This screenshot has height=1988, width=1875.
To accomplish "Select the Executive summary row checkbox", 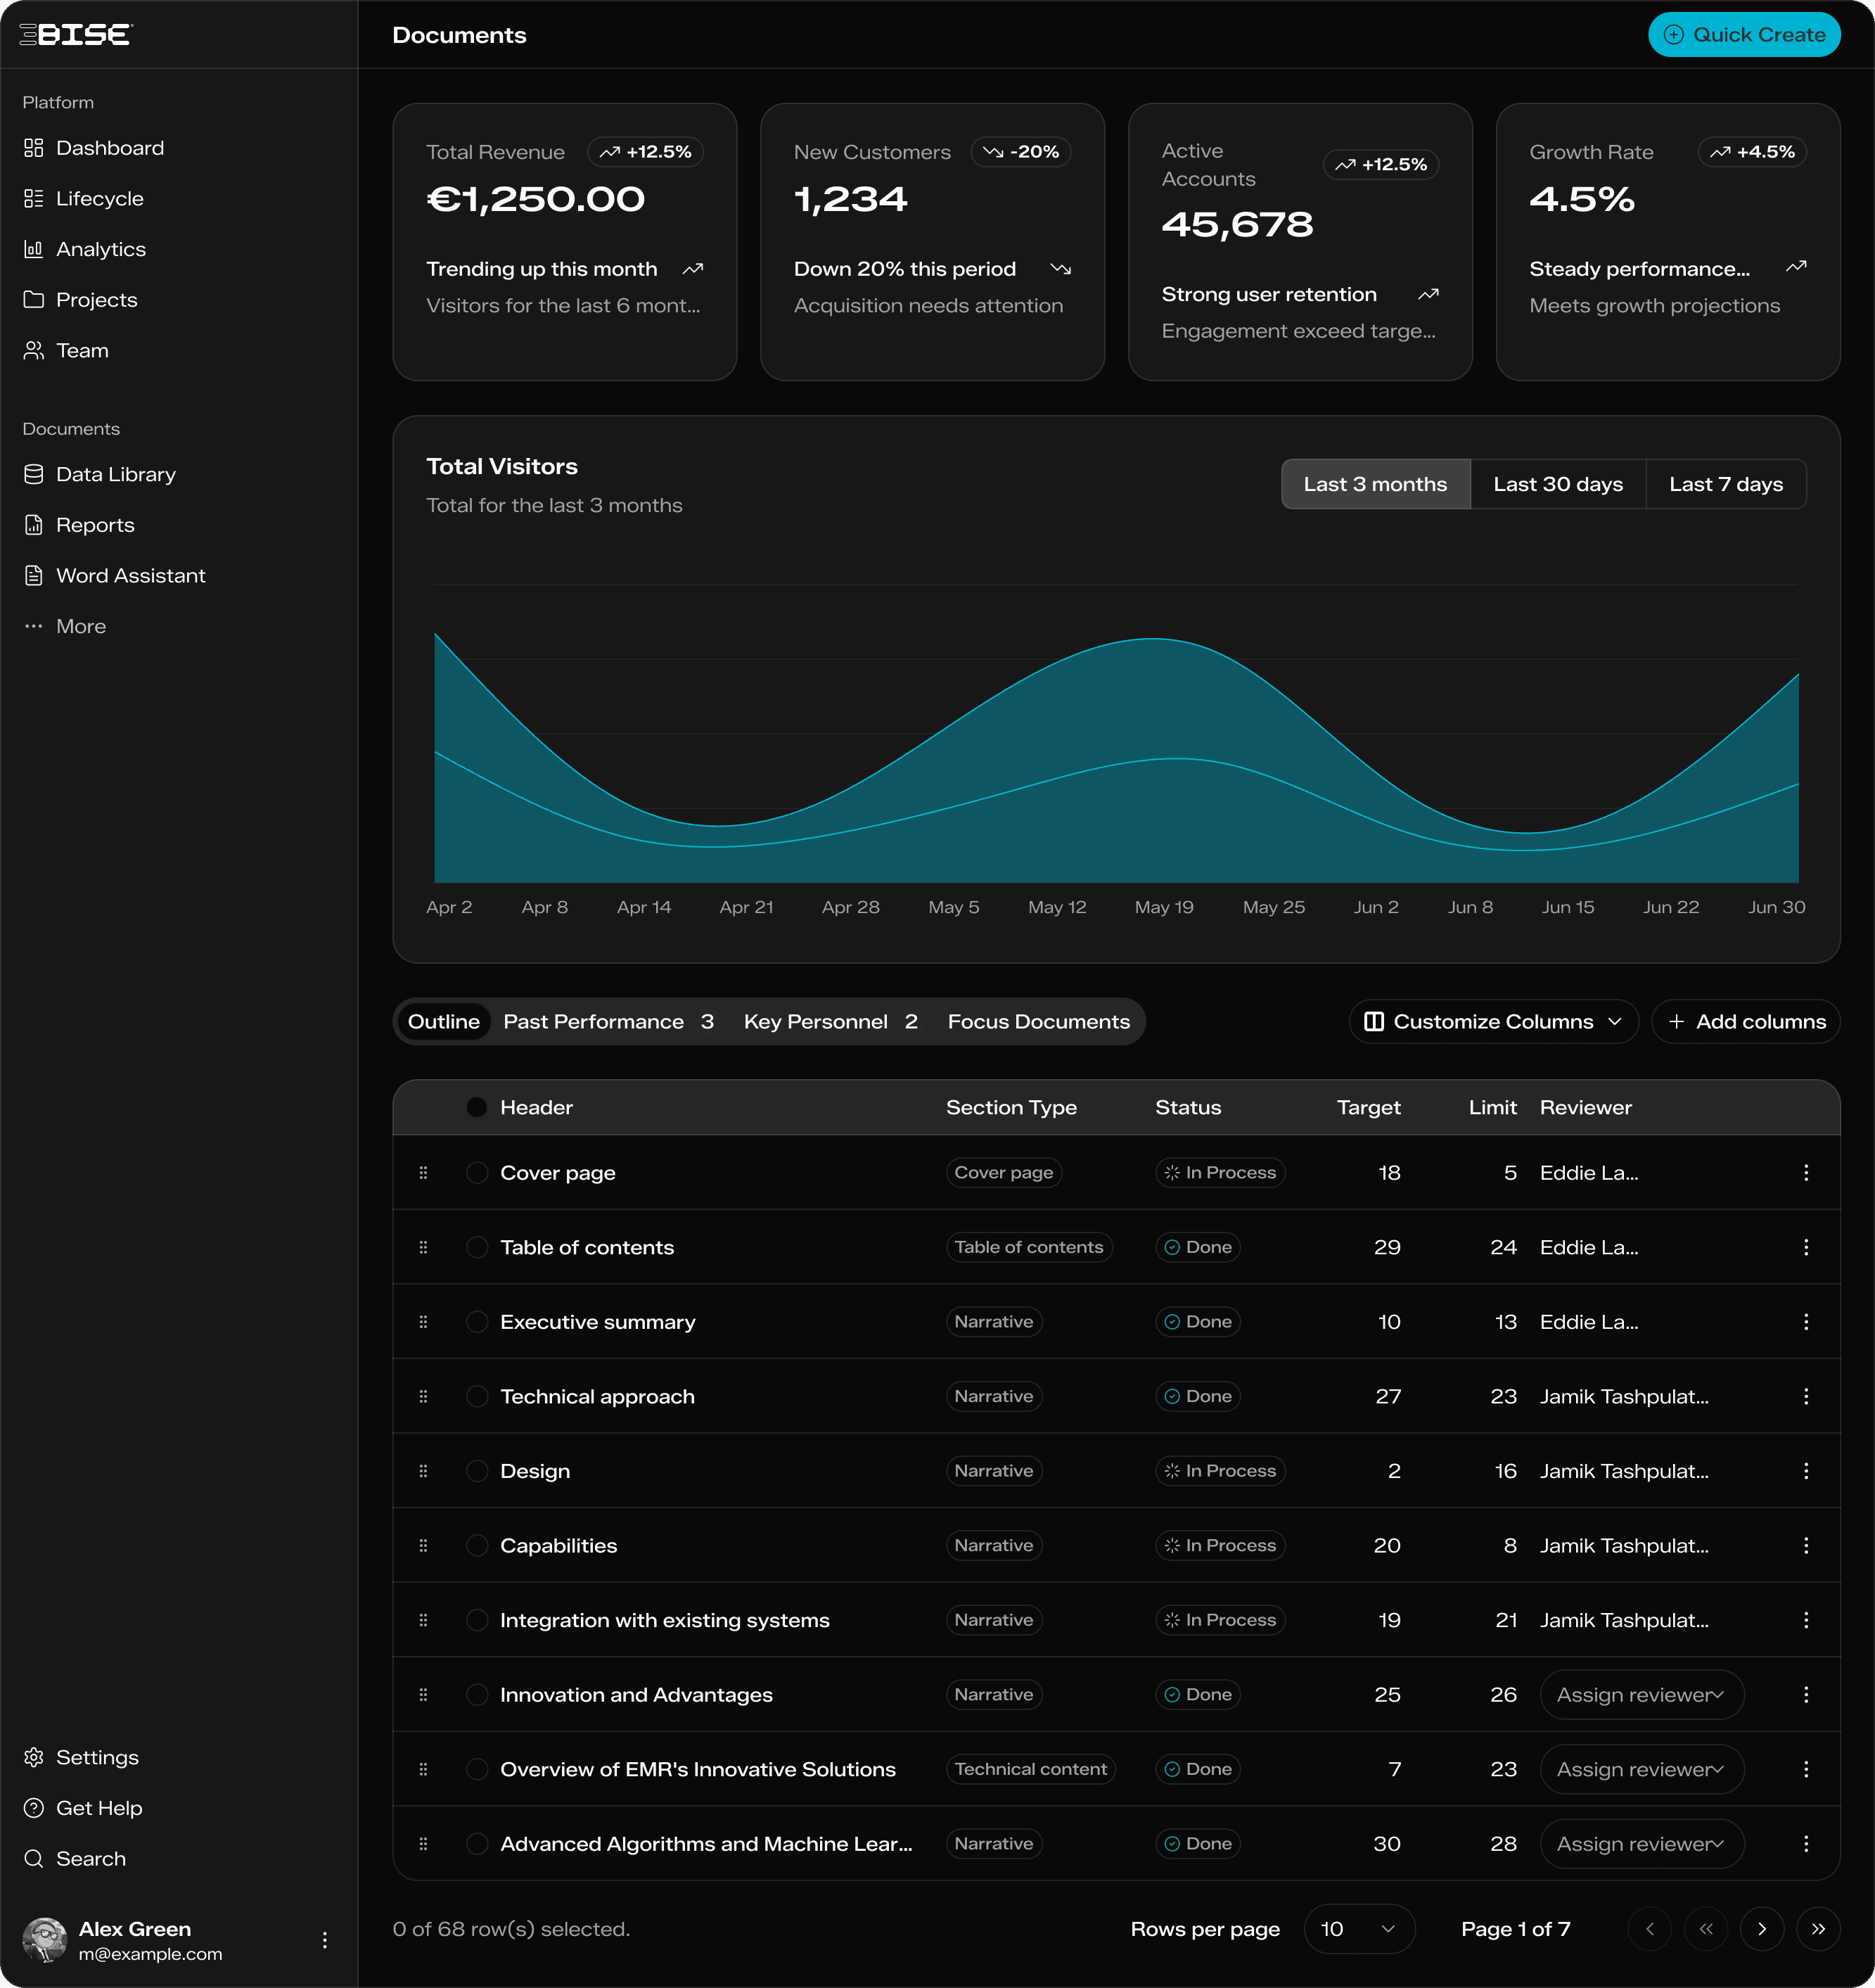I will pyautogui.click(x=477, y=1321).
